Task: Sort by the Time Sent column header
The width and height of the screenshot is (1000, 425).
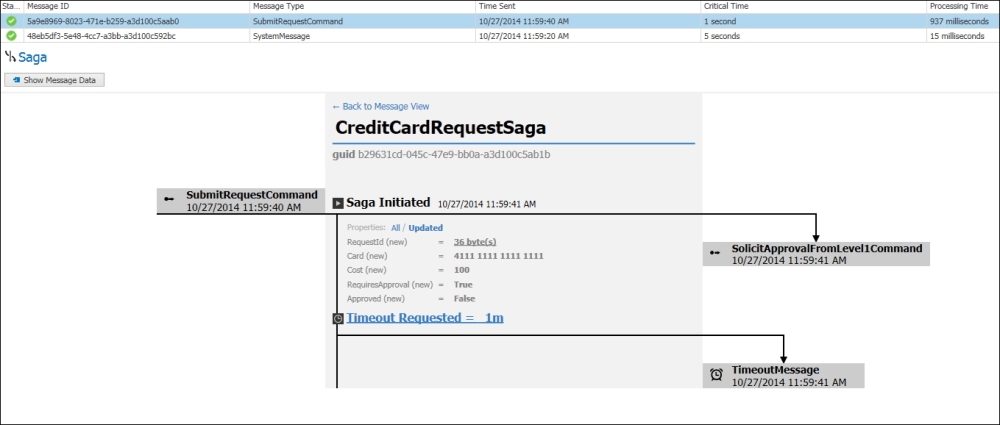Action: tap(588, 6)
